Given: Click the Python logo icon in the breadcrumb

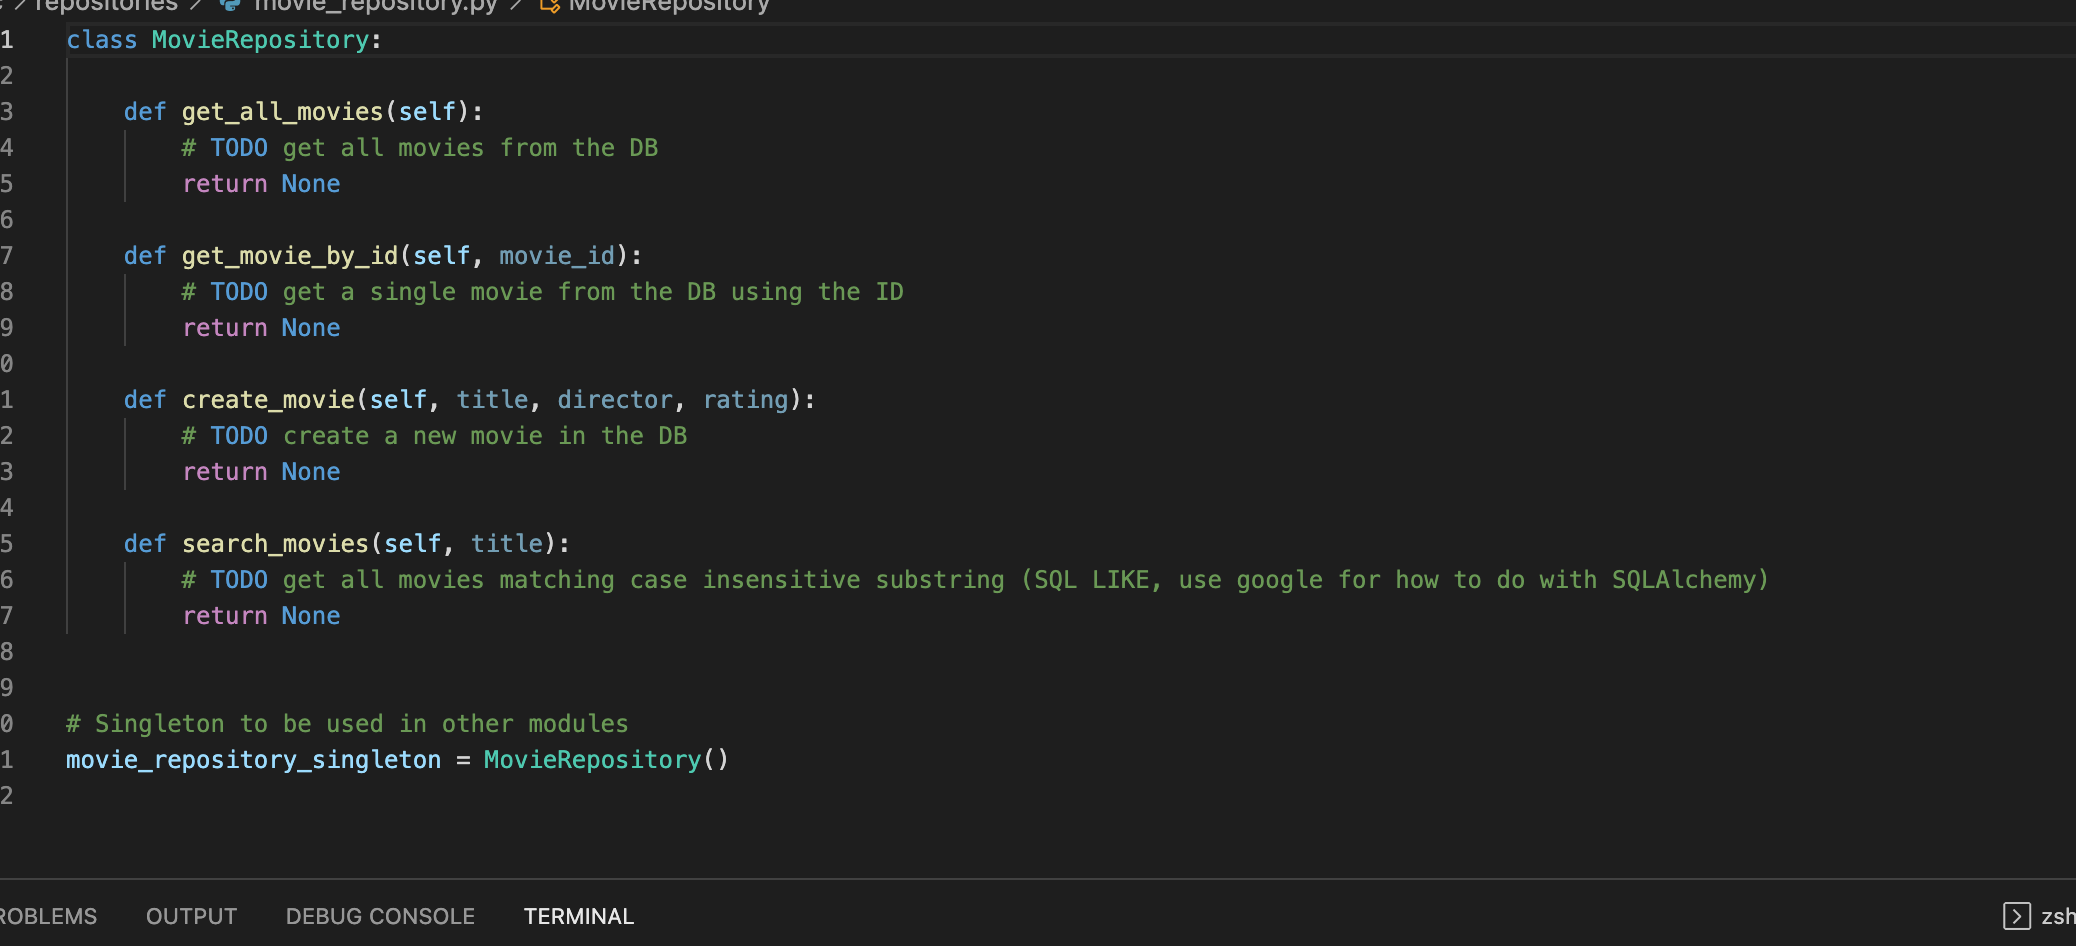Looking at the screenshot, I should pyautogui.click(x=229, y=6).
